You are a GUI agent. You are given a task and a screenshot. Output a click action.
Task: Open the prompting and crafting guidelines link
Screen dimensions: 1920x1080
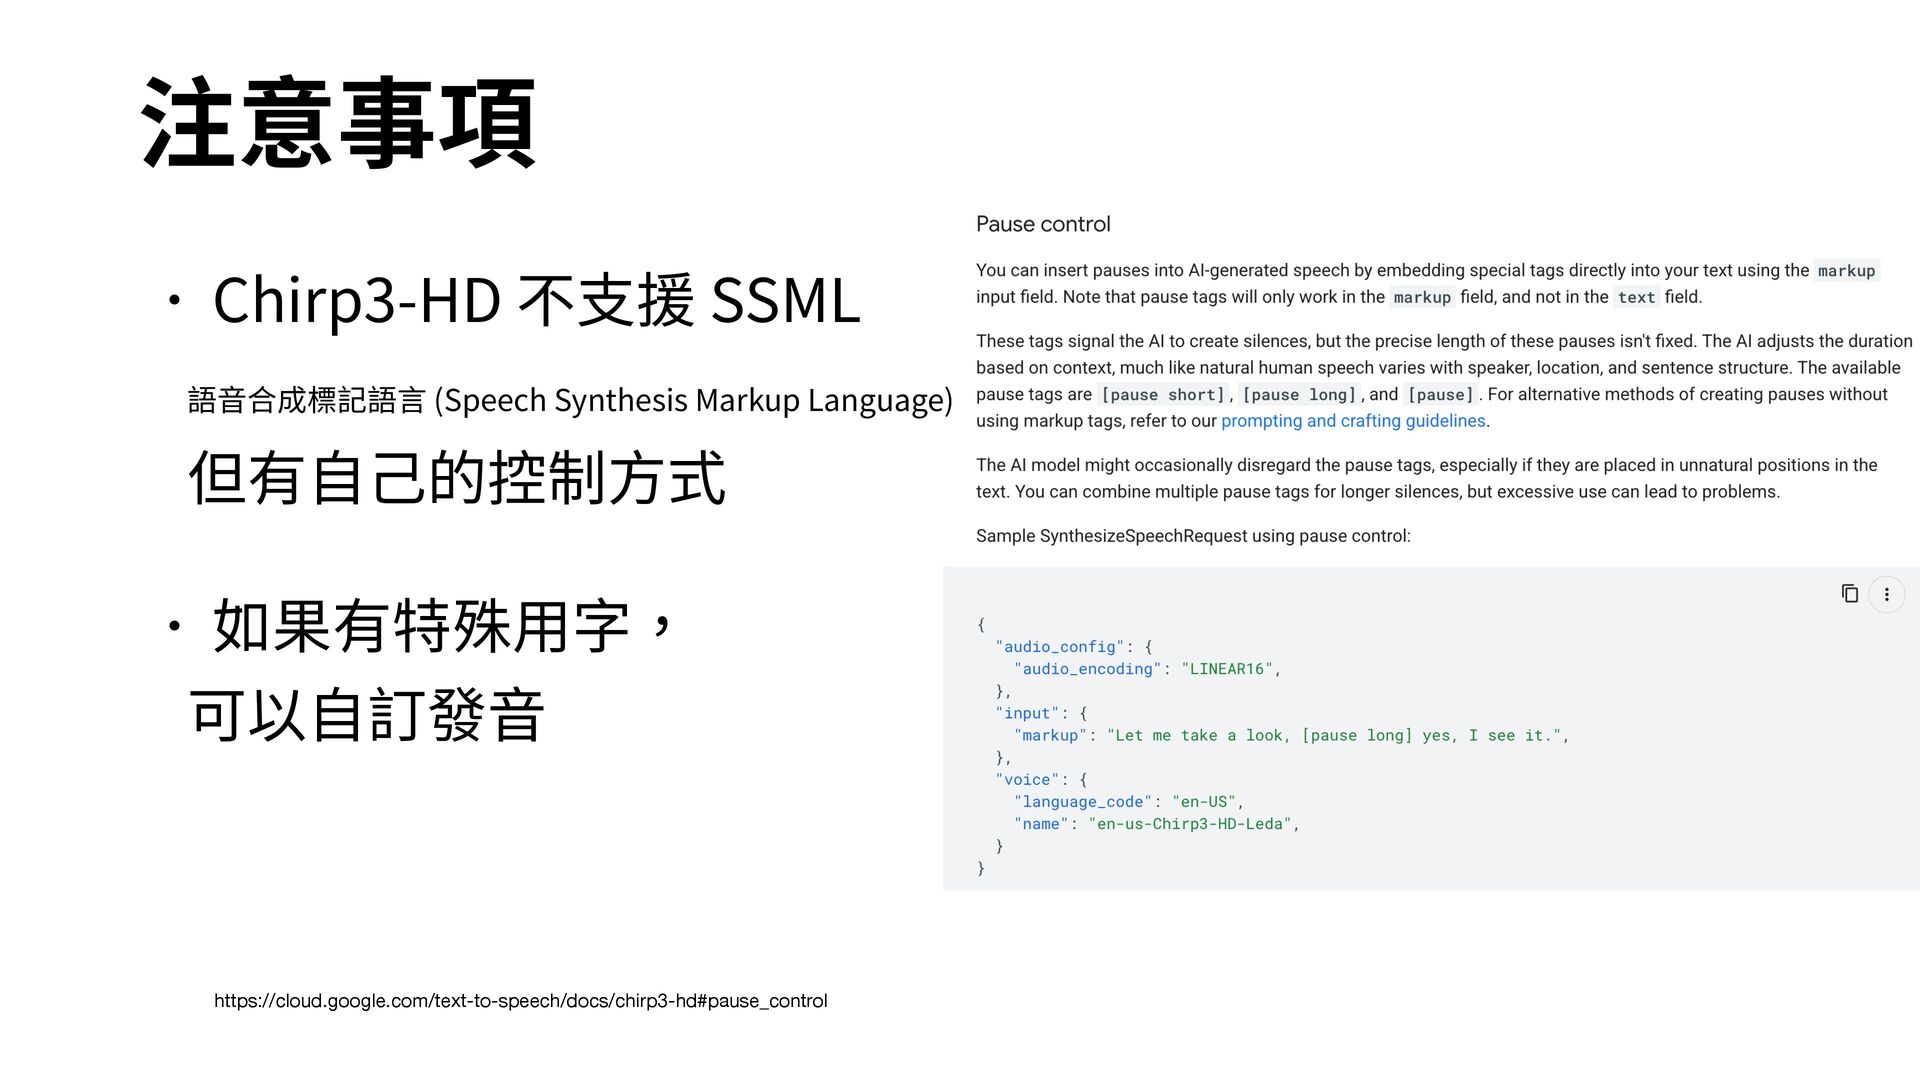coord(1353,421)
